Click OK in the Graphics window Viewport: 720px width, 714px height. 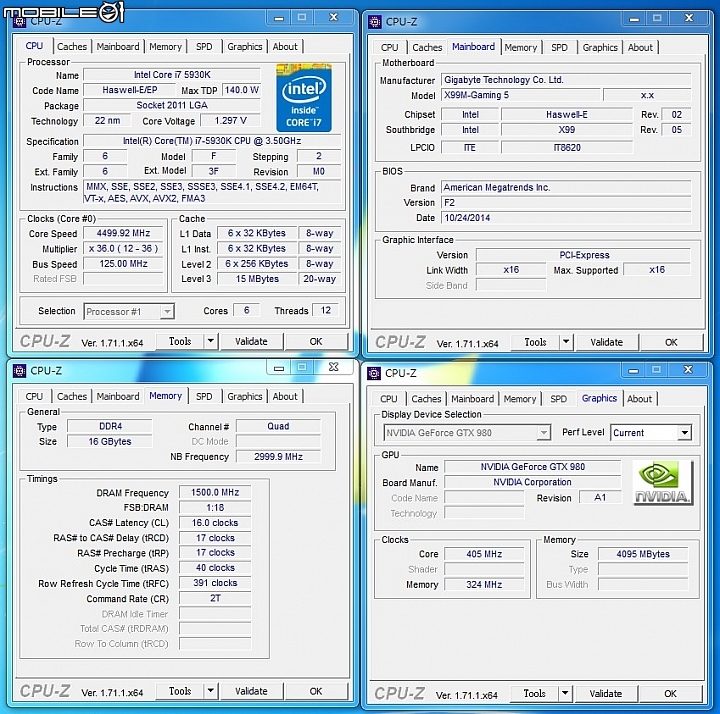[670, 693]
